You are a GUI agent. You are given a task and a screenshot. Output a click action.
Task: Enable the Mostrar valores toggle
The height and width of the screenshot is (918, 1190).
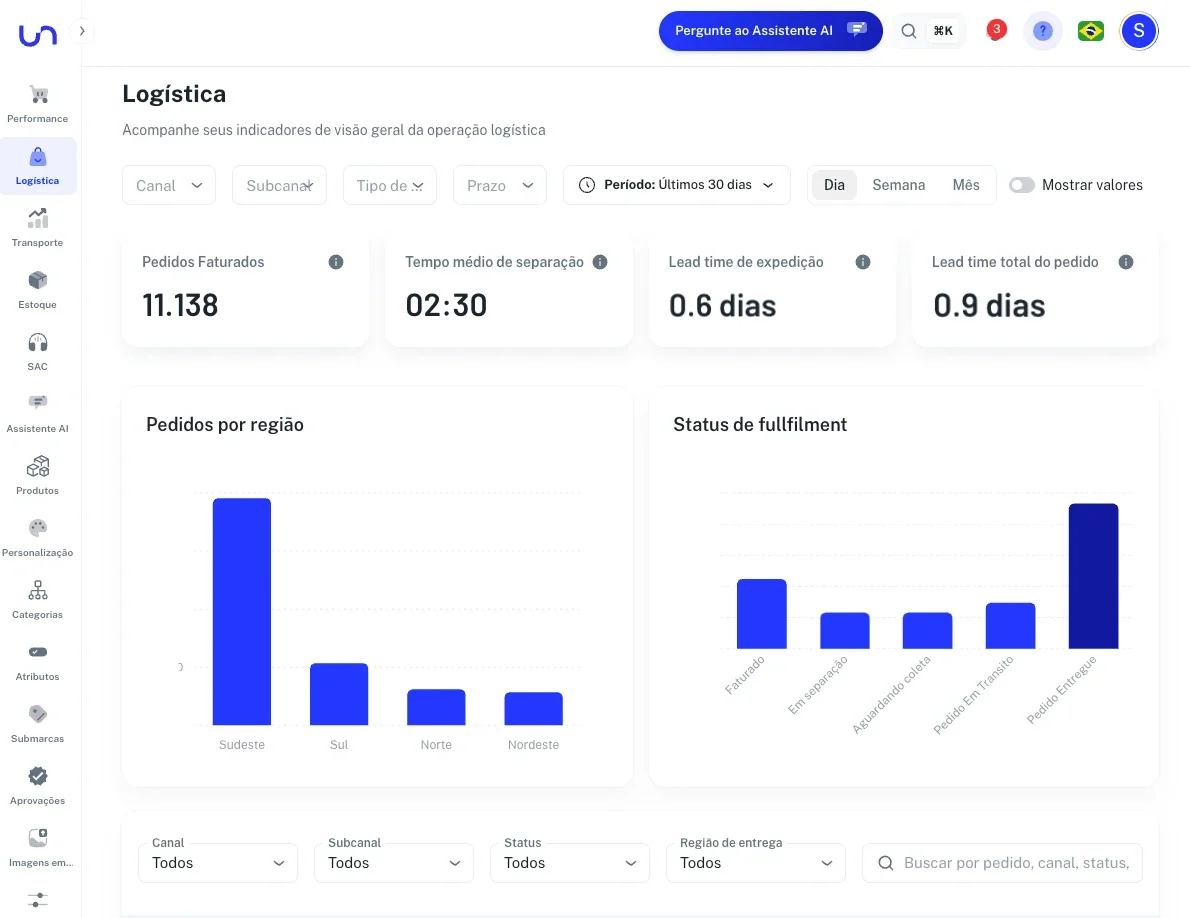pyautogui.click(x=1021, y=185)
